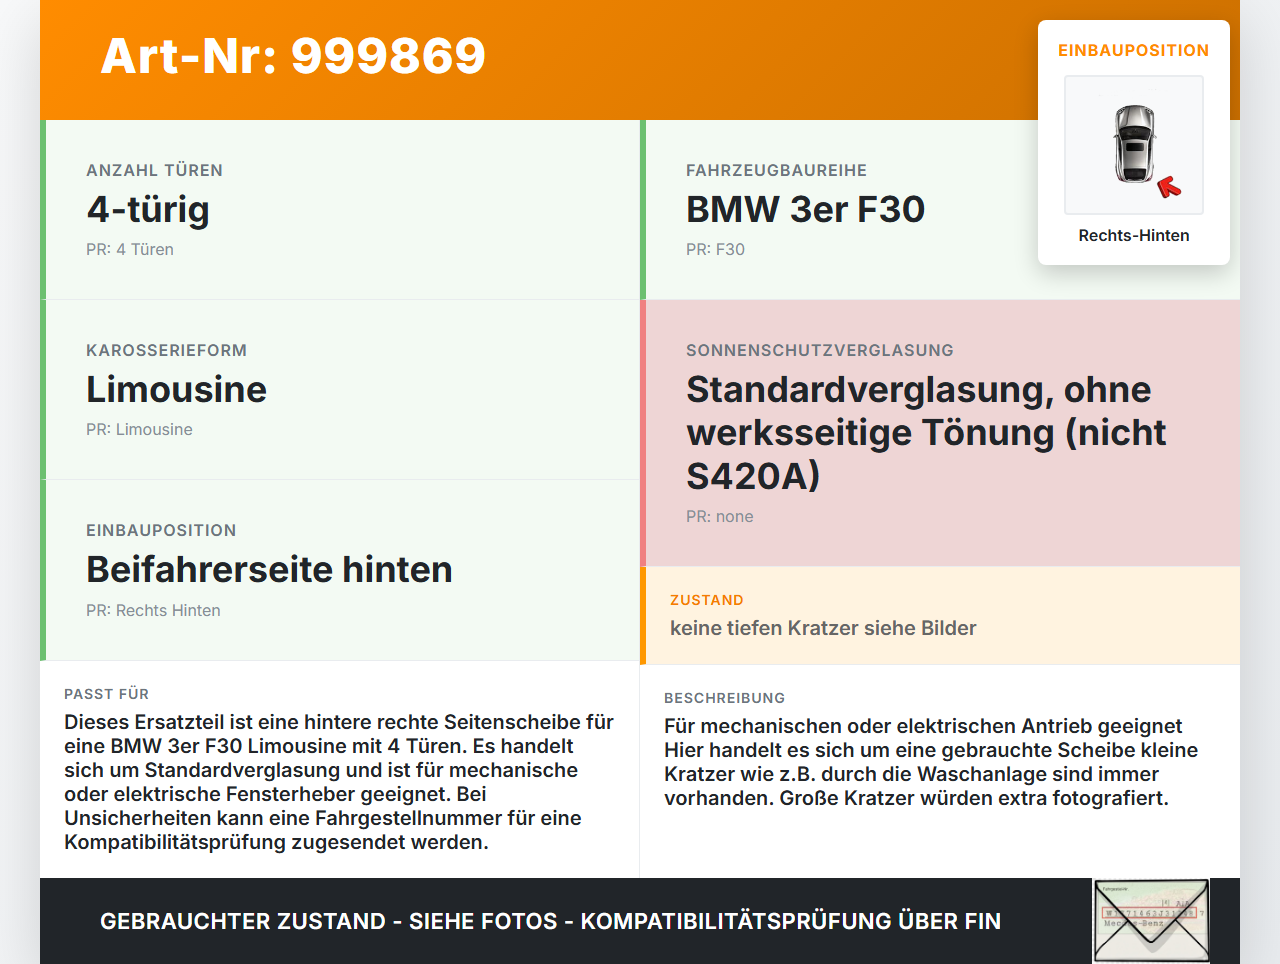
Task: Click the car position diagram image
Action: 1134,145
